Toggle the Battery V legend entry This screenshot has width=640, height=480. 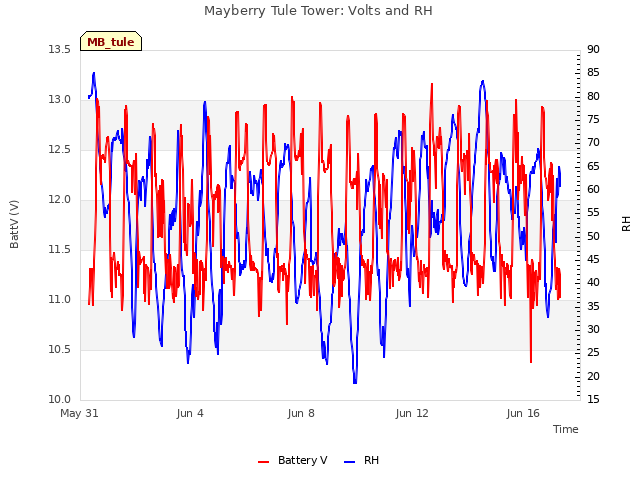coord(293,460)
